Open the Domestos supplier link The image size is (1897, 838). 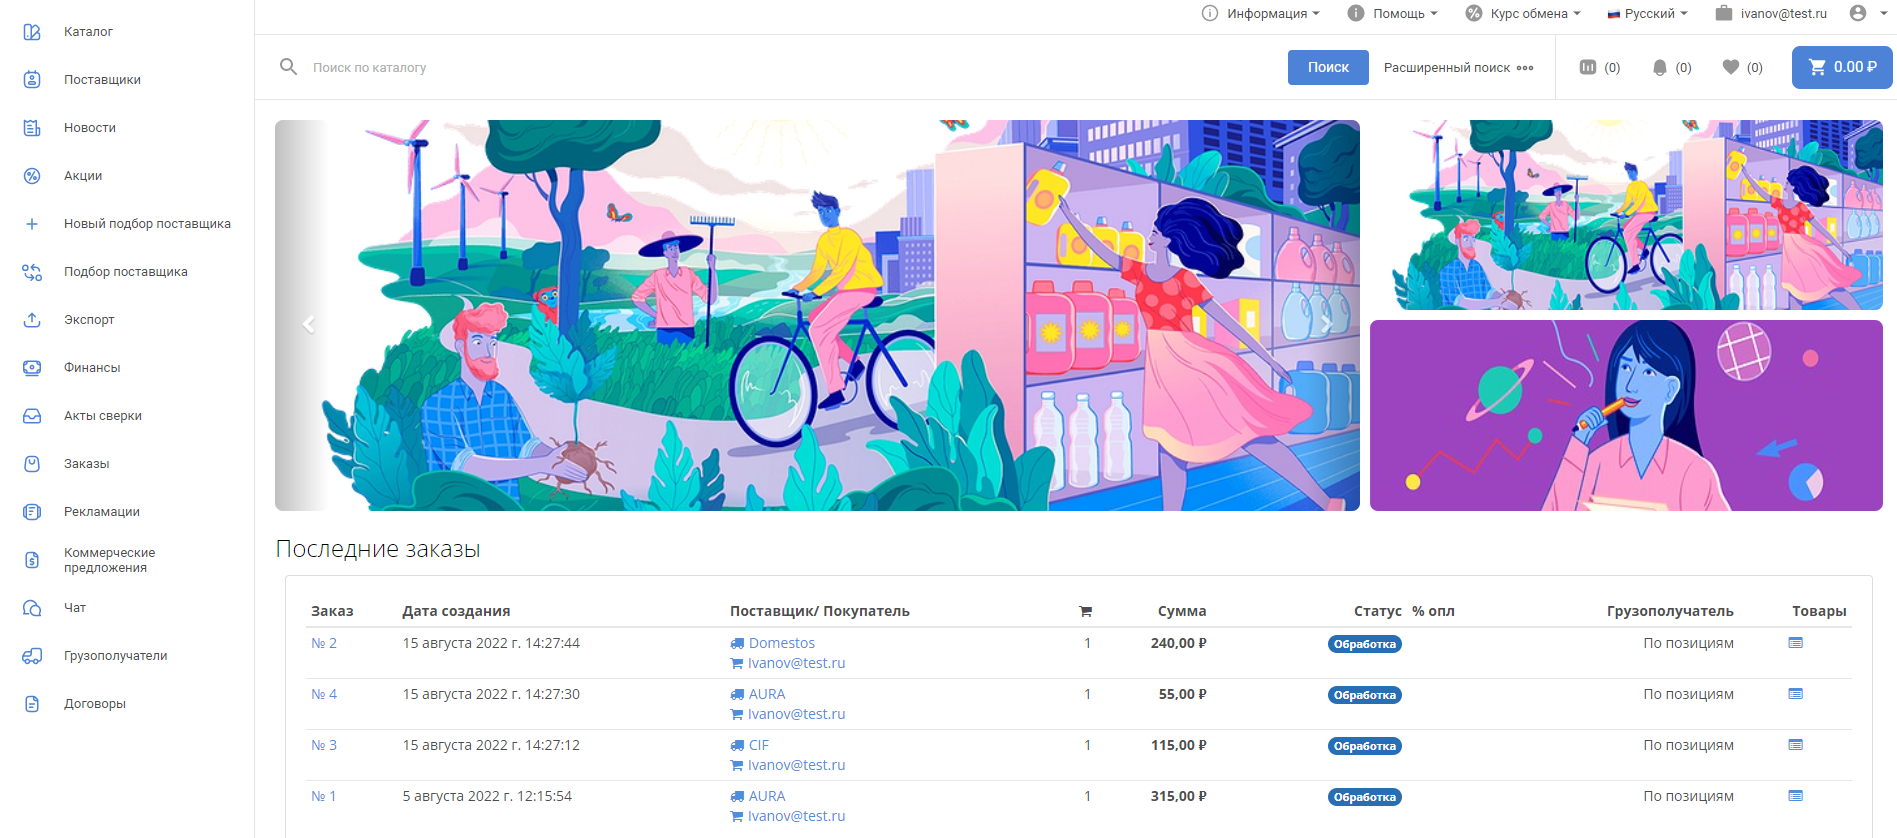(781, 643)
